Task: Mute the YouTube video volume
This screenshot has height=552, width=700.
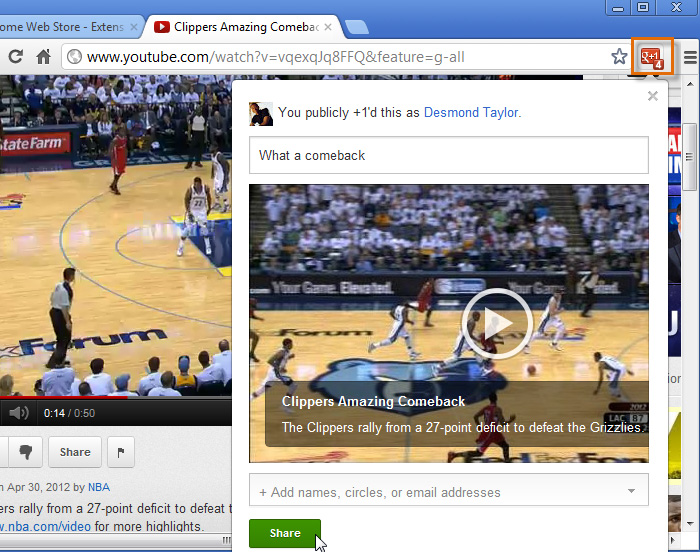Action: pos(18,413)
